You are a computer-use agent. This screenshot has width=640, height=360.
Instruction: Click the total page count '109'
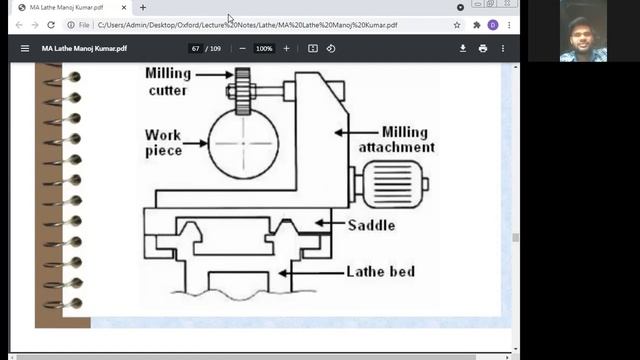tap(216, 49)
